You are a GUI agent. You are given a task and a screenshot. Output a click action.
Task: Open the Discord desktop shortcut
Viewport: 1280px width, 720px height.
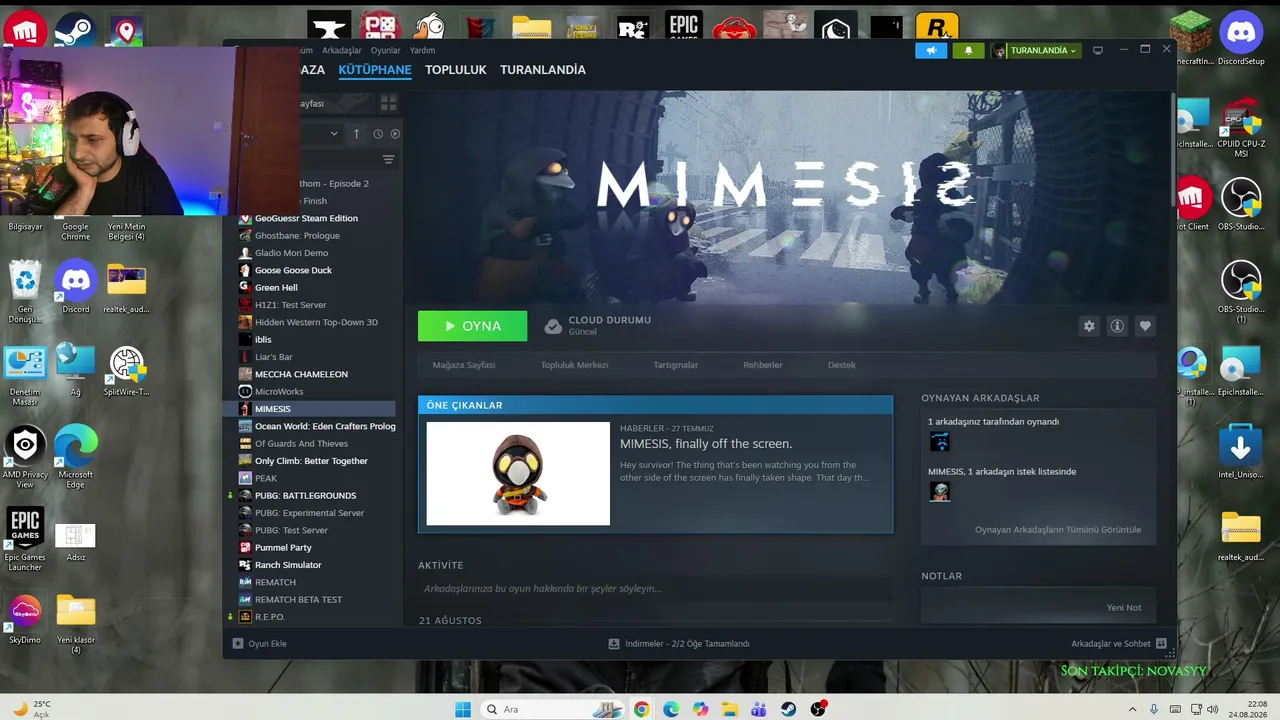coord(76,287)
